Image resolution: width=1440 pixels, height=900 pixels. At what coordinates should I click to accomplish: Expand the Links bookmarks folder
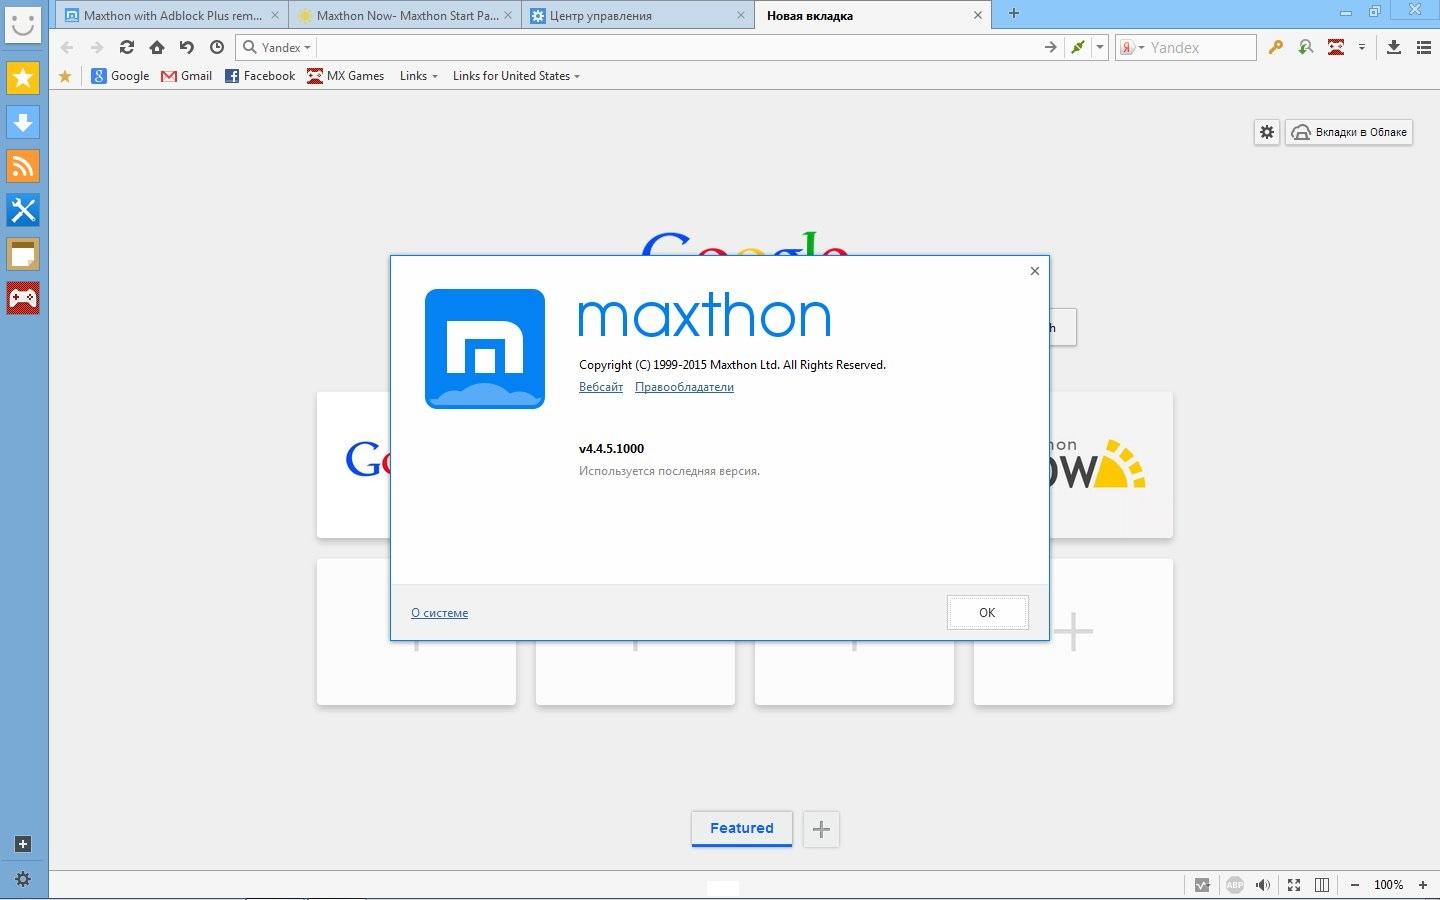point(418,76)
